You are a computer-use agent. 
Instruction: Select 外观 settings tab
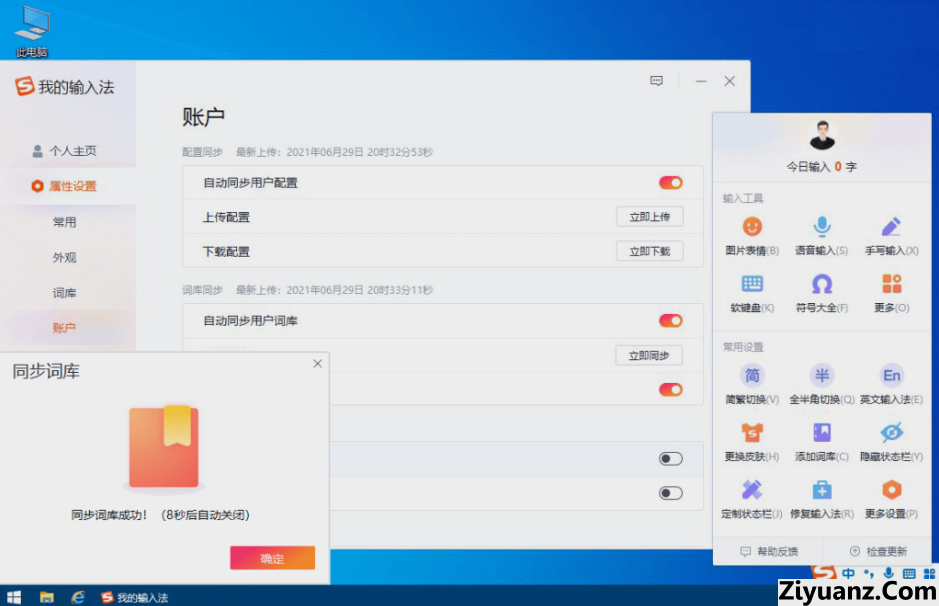pos(64,257)
